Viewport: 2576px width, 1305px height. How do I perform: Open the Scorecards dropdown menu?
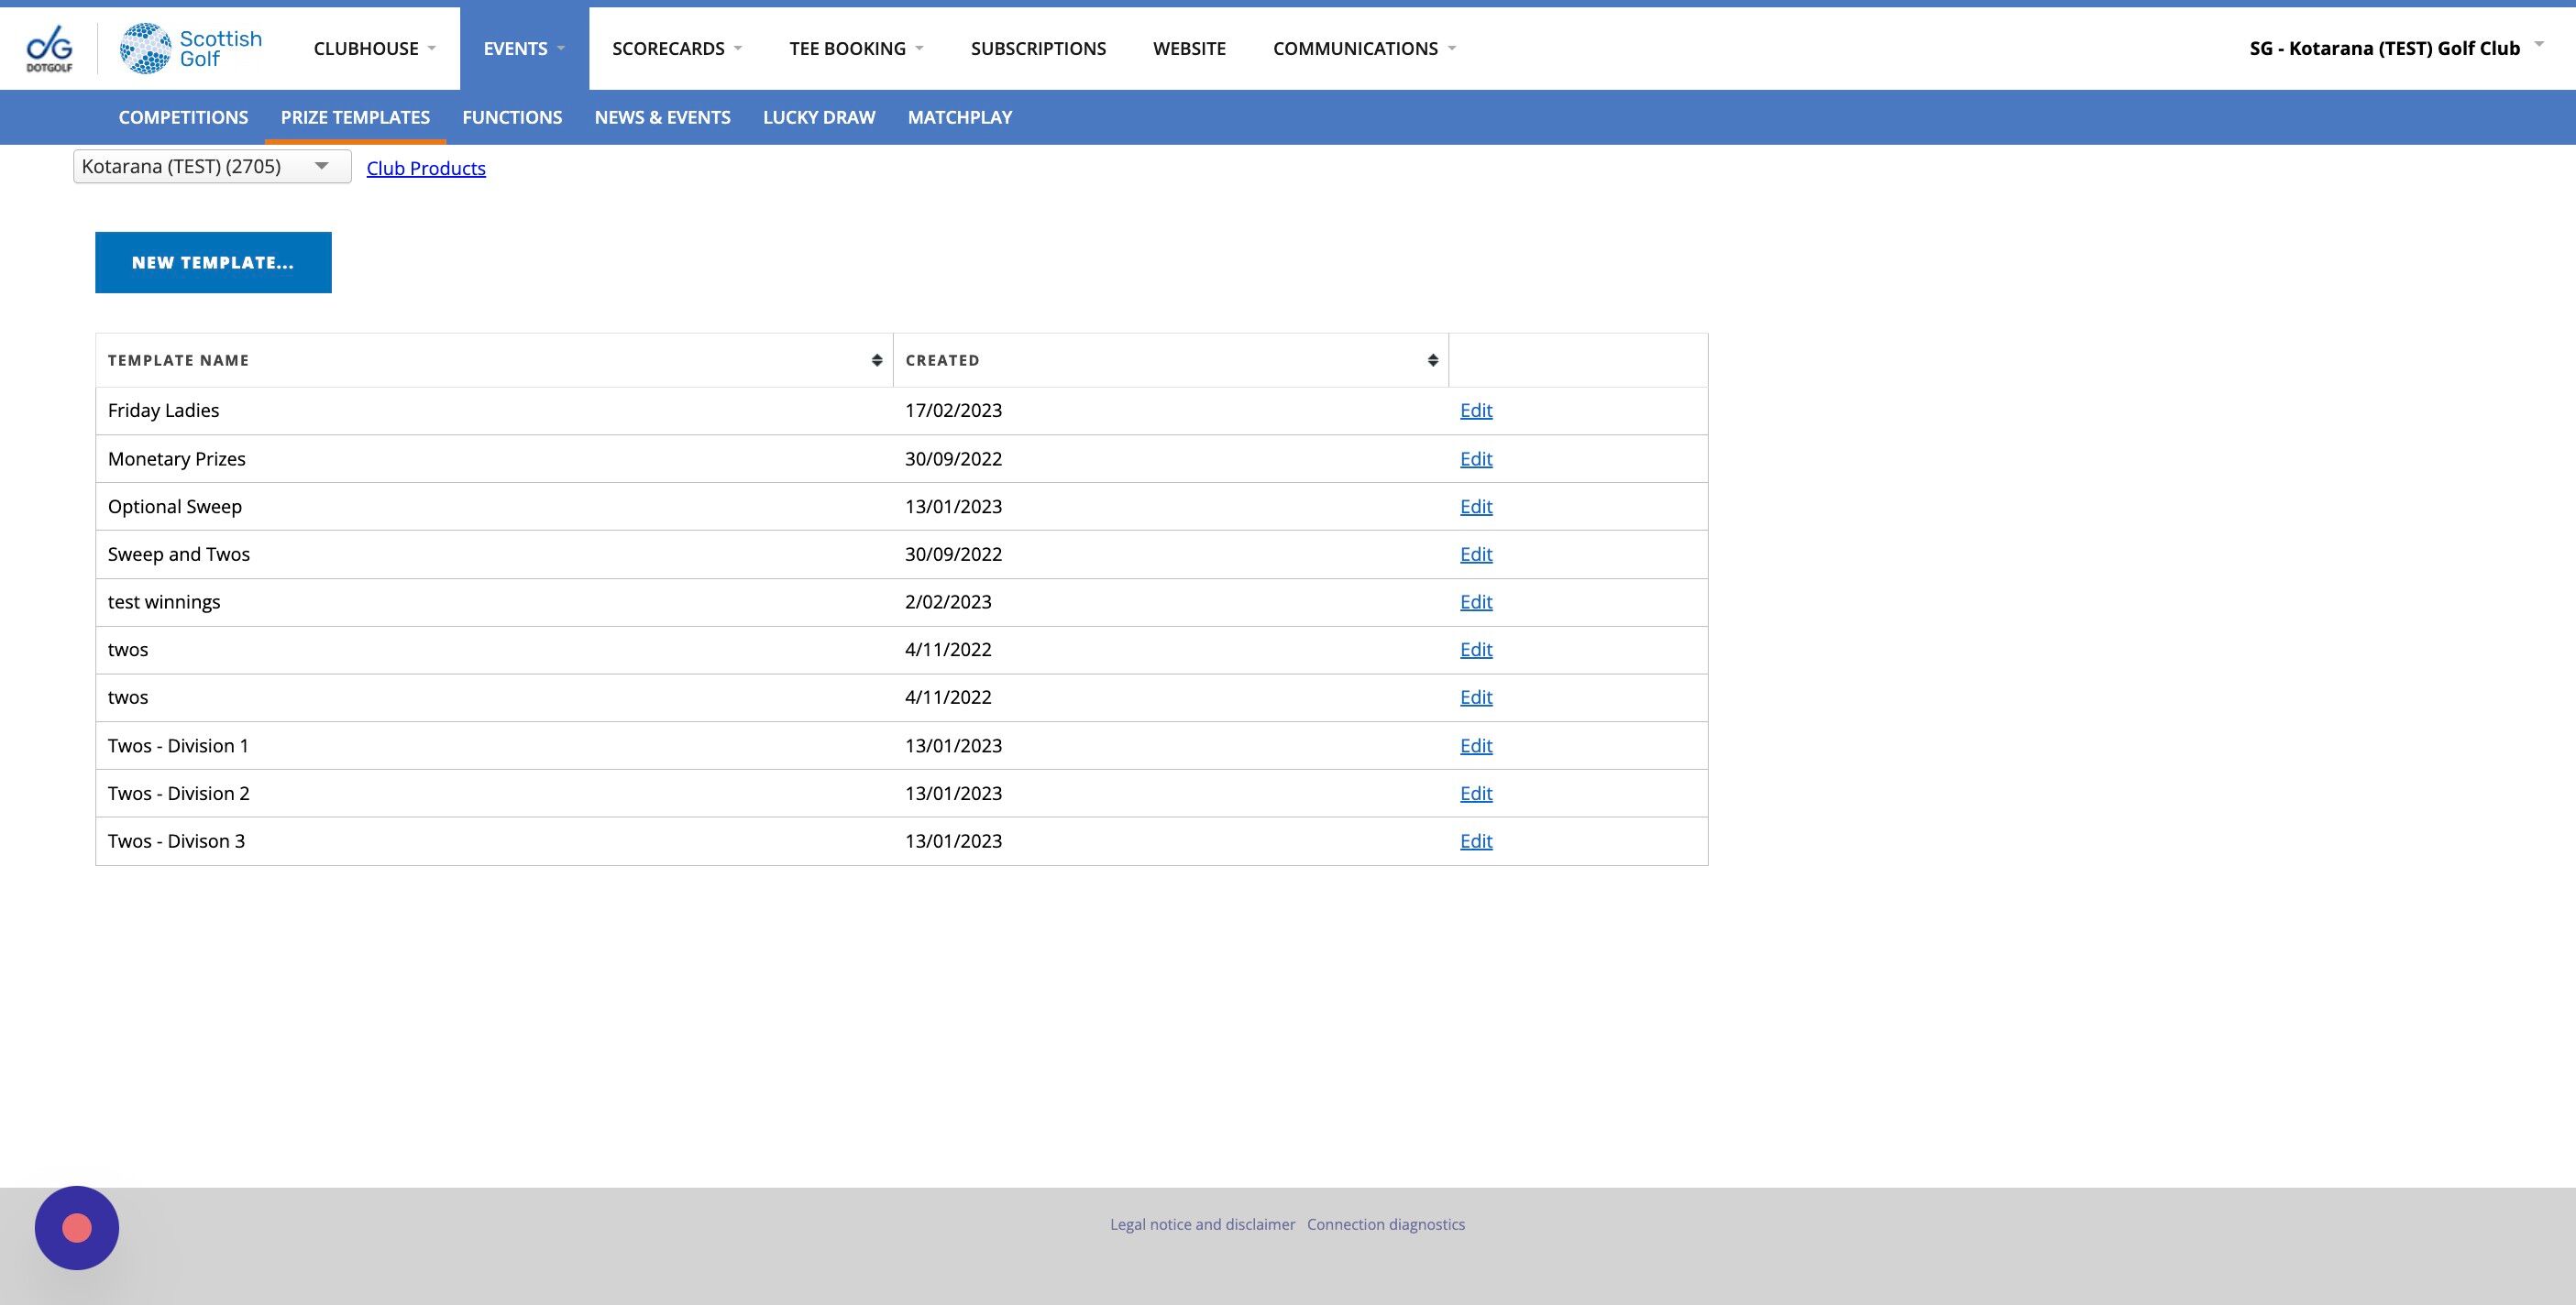tap(676, 48)
